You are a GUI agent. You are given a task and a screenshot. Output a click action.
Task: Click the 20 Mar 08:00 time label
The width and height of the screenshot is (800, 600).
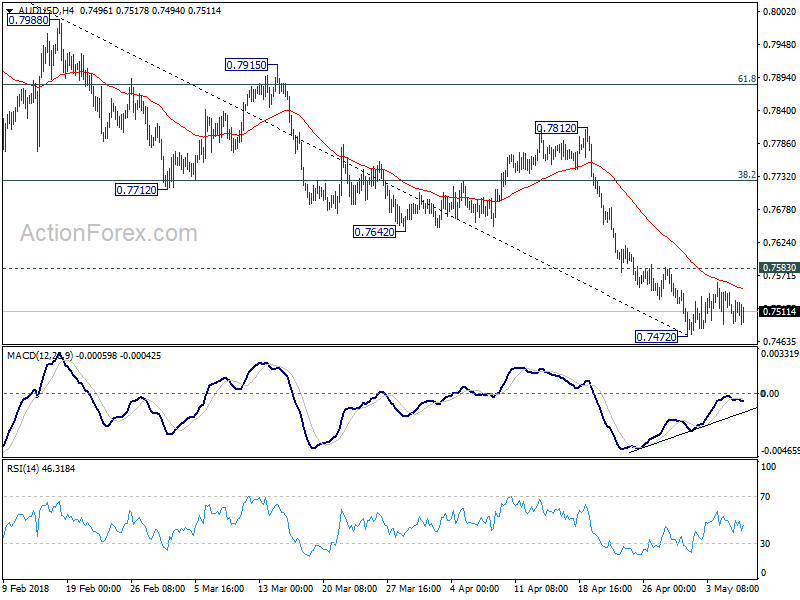[349, 588]
